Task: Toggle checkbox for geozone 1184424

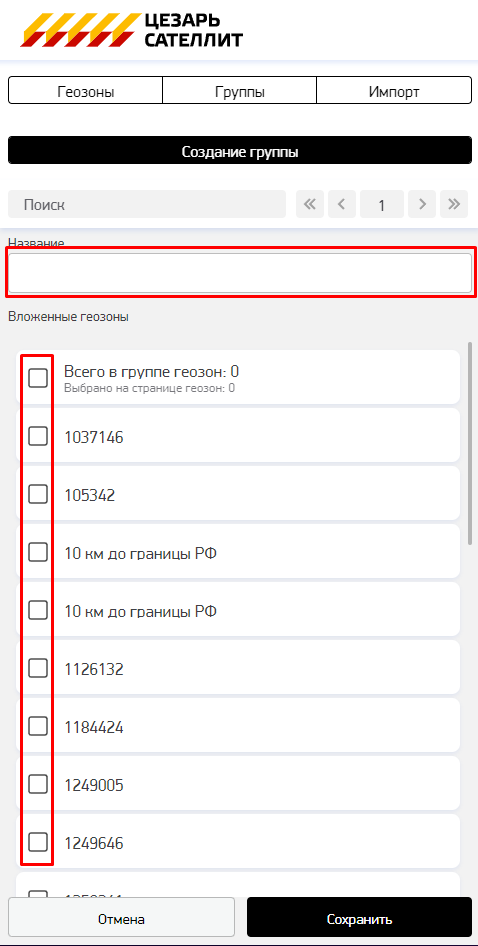Action: 38,726
